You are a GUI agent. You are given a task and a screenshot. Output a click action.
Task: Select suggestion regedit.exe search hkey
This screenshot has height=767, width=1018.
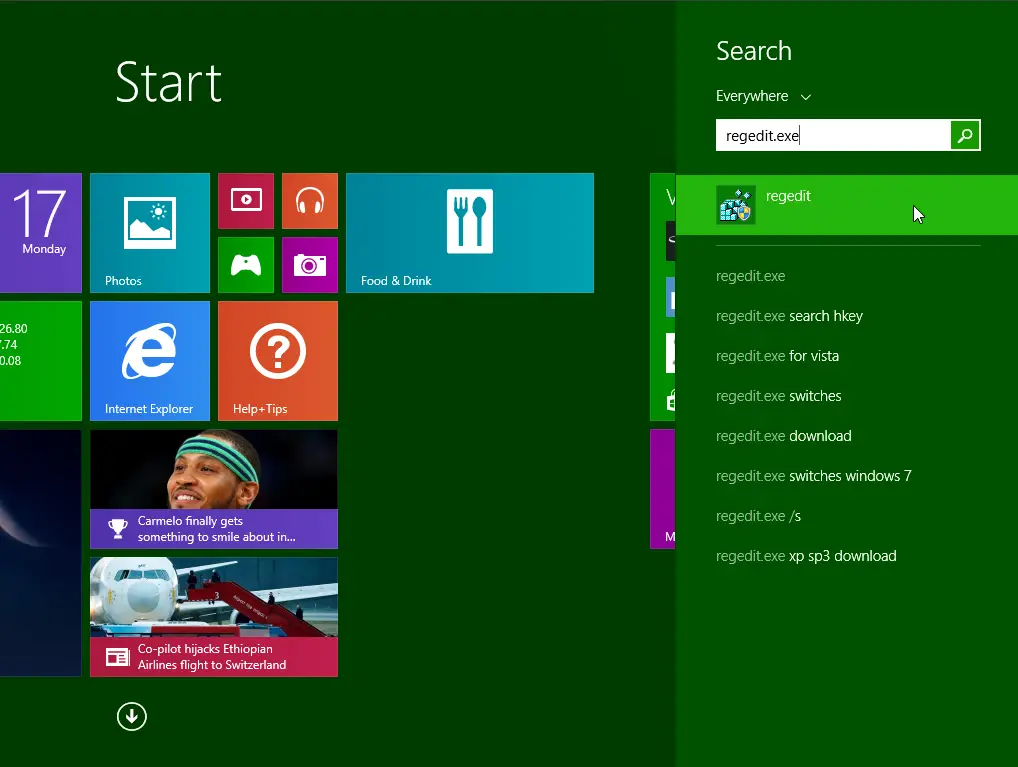(x=789, y=316)
